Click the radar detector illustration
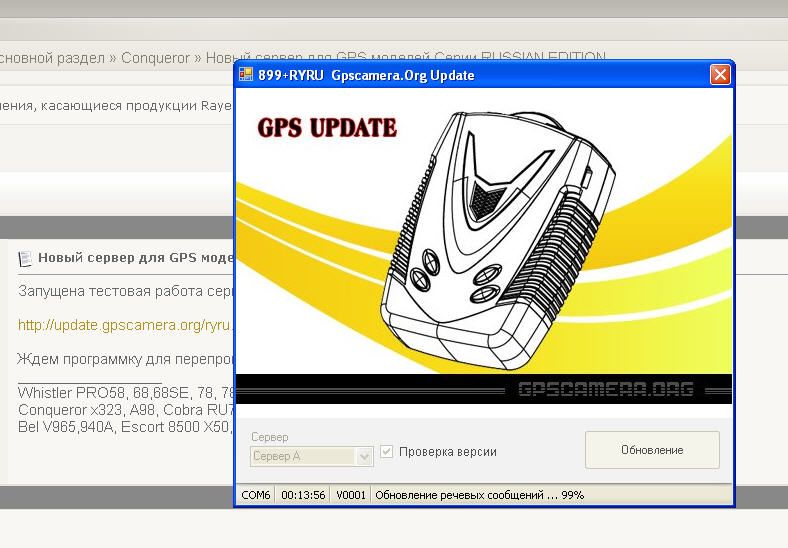The height and width of the screenshot is (548, 788). (x=499, y=240)
